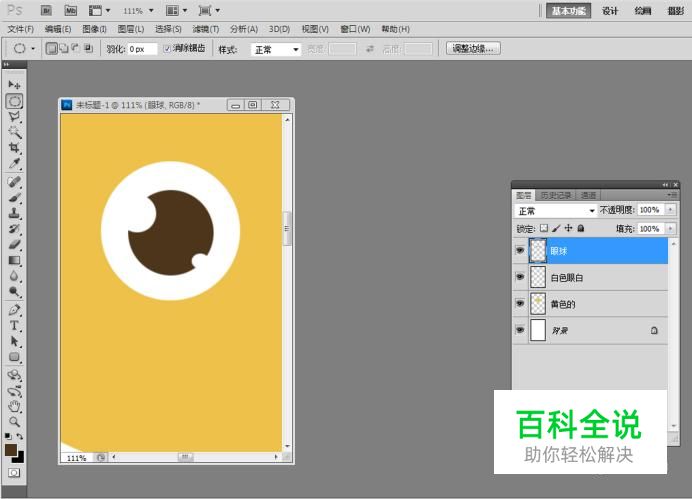Viewport: 692px width, 499px height.
Task: Choose Add to selection mode
Action: (x=64, y=49)
